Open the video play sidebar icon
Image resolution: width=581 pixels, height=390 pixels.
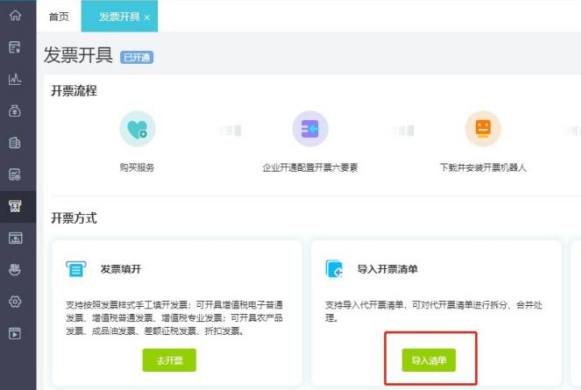click(15, 333)
